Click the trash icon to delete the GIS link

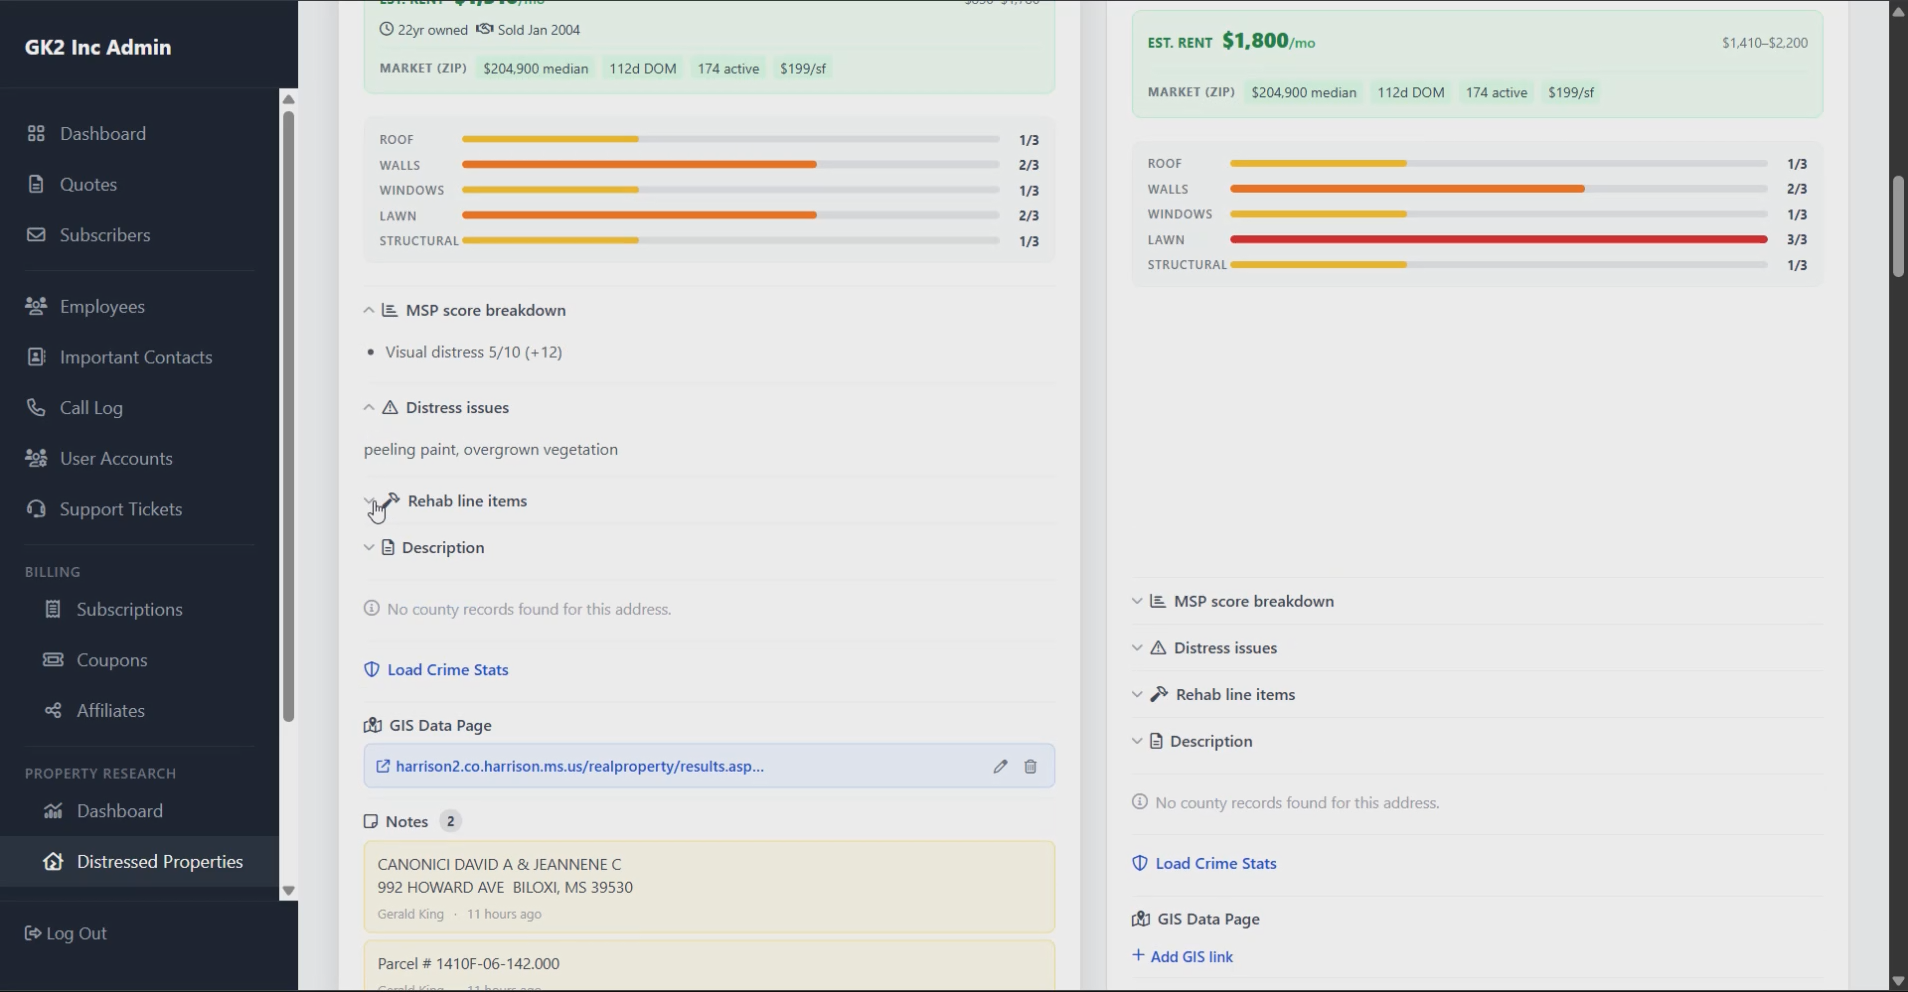(1030, 766)
